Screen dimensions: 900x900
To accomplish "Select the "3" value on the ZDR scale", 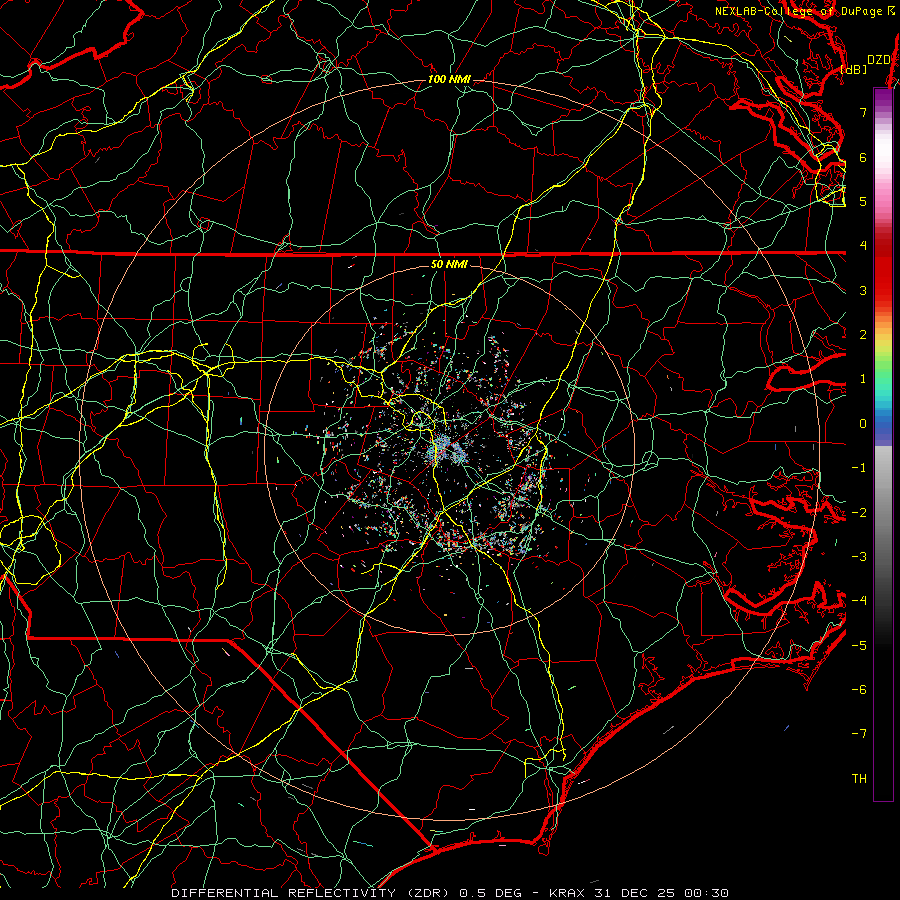I will point(863,290).
